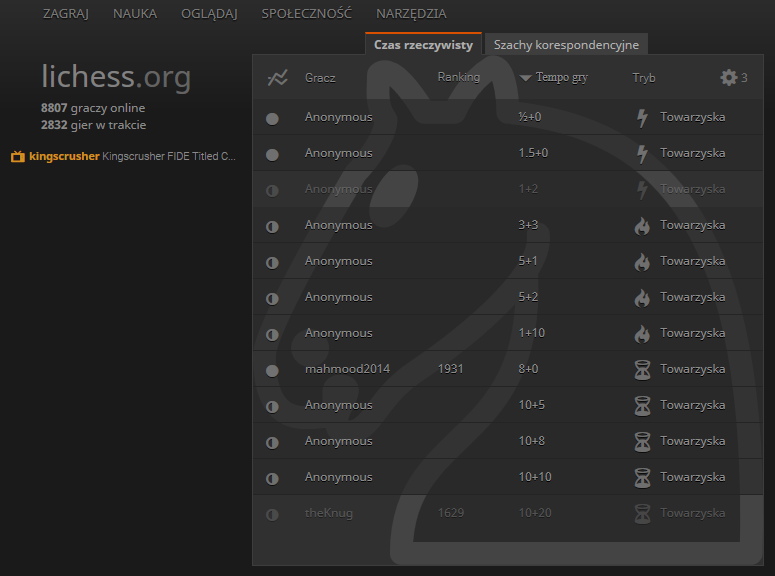Image resolution: width=775 pixels, height=576 pixels.
Task: Go to the lichess.org home logo
Action: click(x=116, y=77)
